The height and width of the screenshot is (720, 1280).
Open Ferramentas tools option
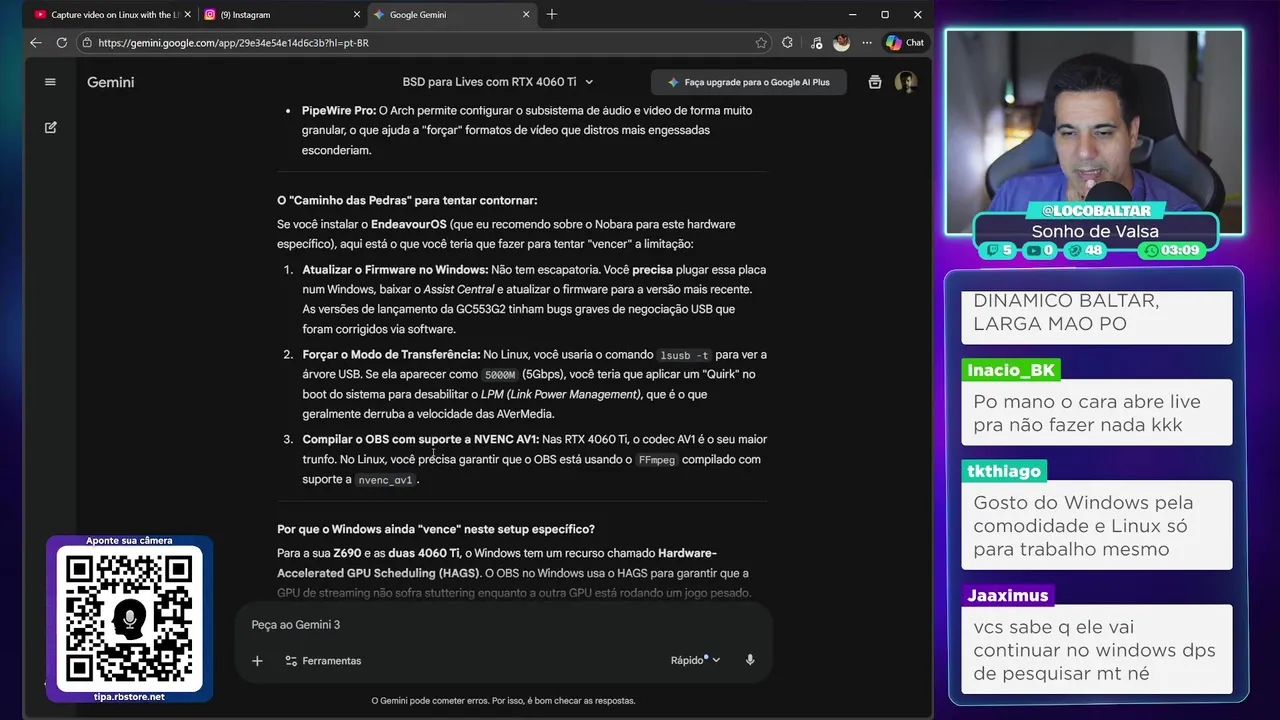tap(323, 661)
